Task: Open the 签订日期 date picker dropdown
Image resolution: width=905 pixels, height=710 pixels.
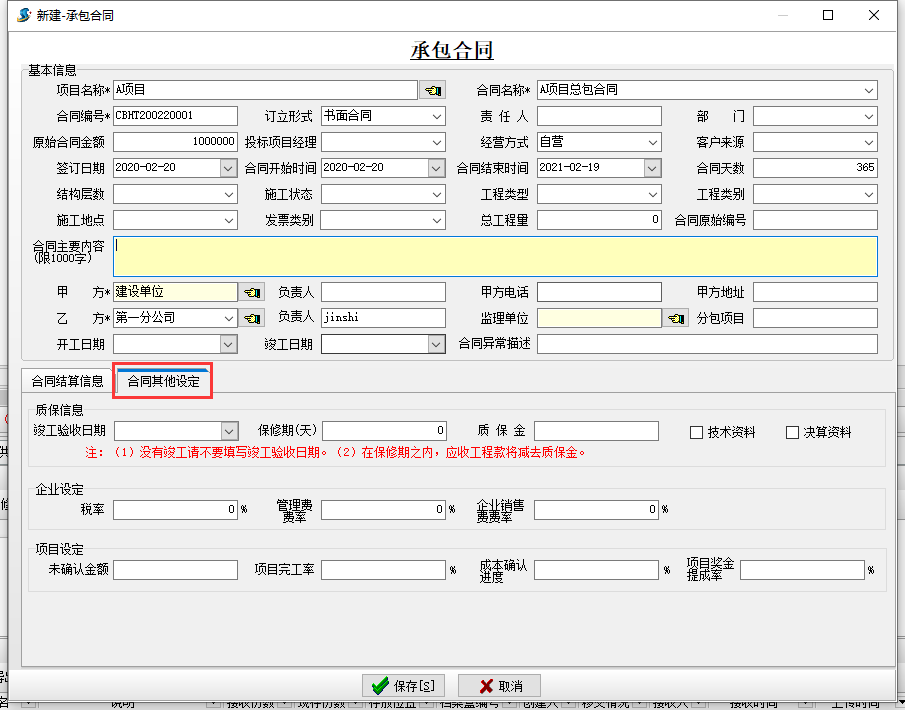Action: pyautogui.click(x=229, y=168)
